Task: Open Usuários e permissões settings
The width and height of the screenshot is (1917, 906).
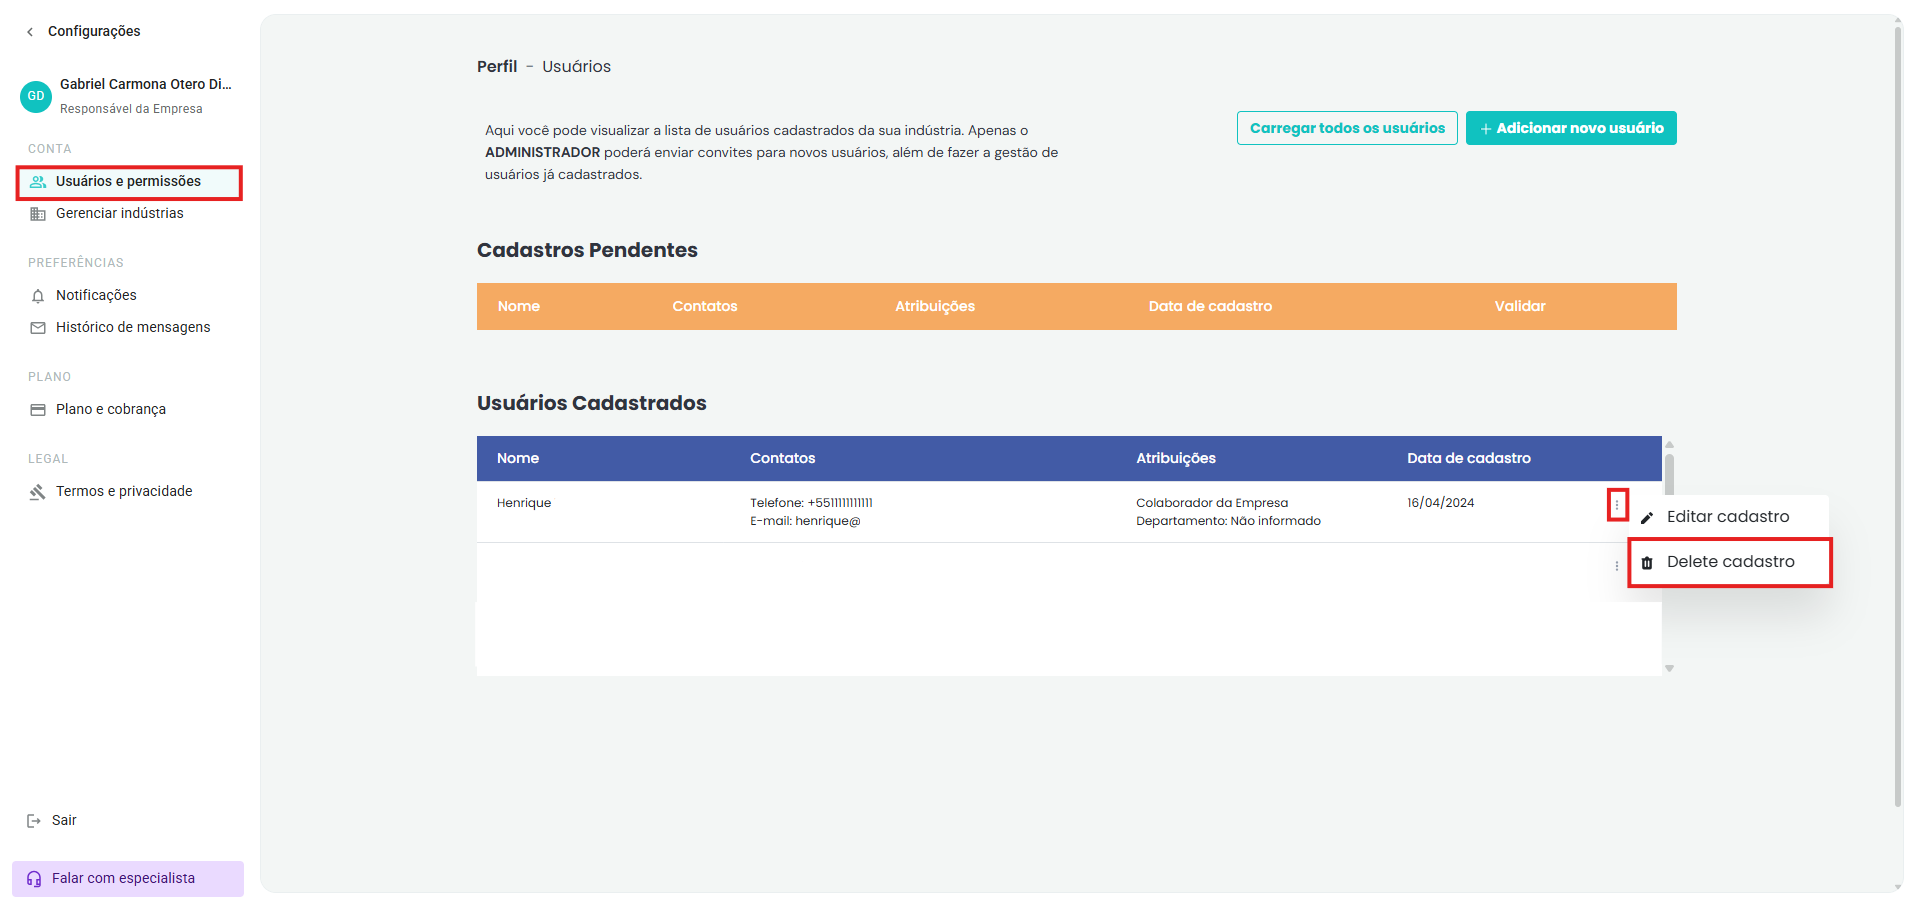Action: point(129,182)
